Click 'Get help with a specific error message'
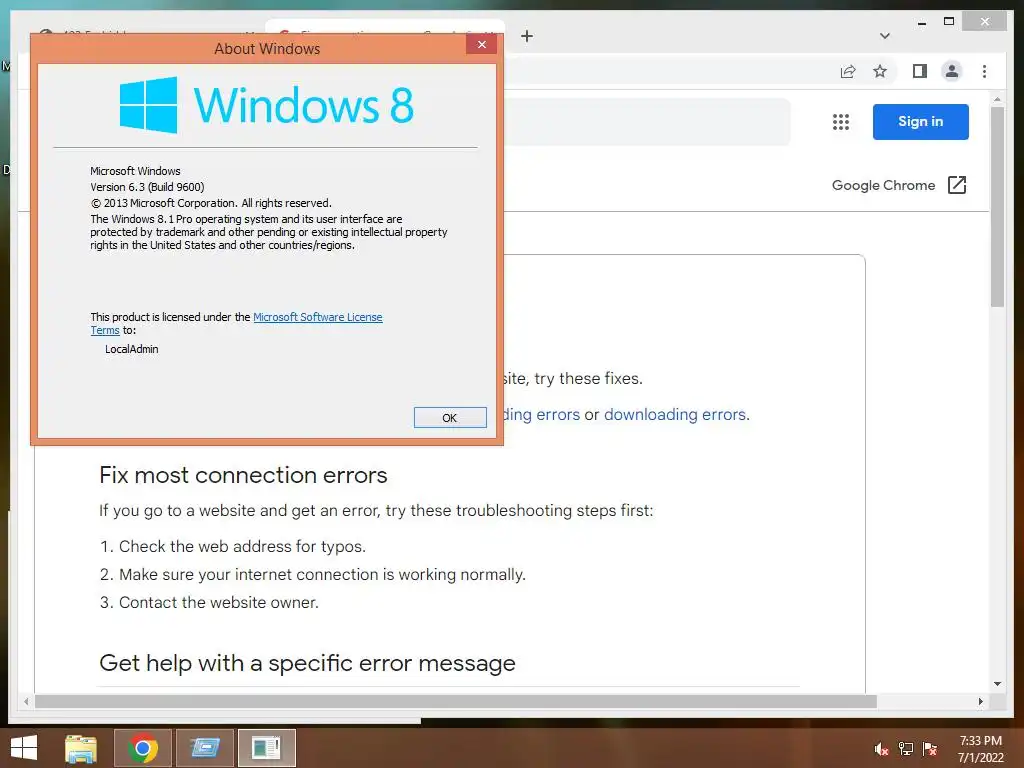The image size is (1024, 768). pyautogui.click(x=307, y=663)
